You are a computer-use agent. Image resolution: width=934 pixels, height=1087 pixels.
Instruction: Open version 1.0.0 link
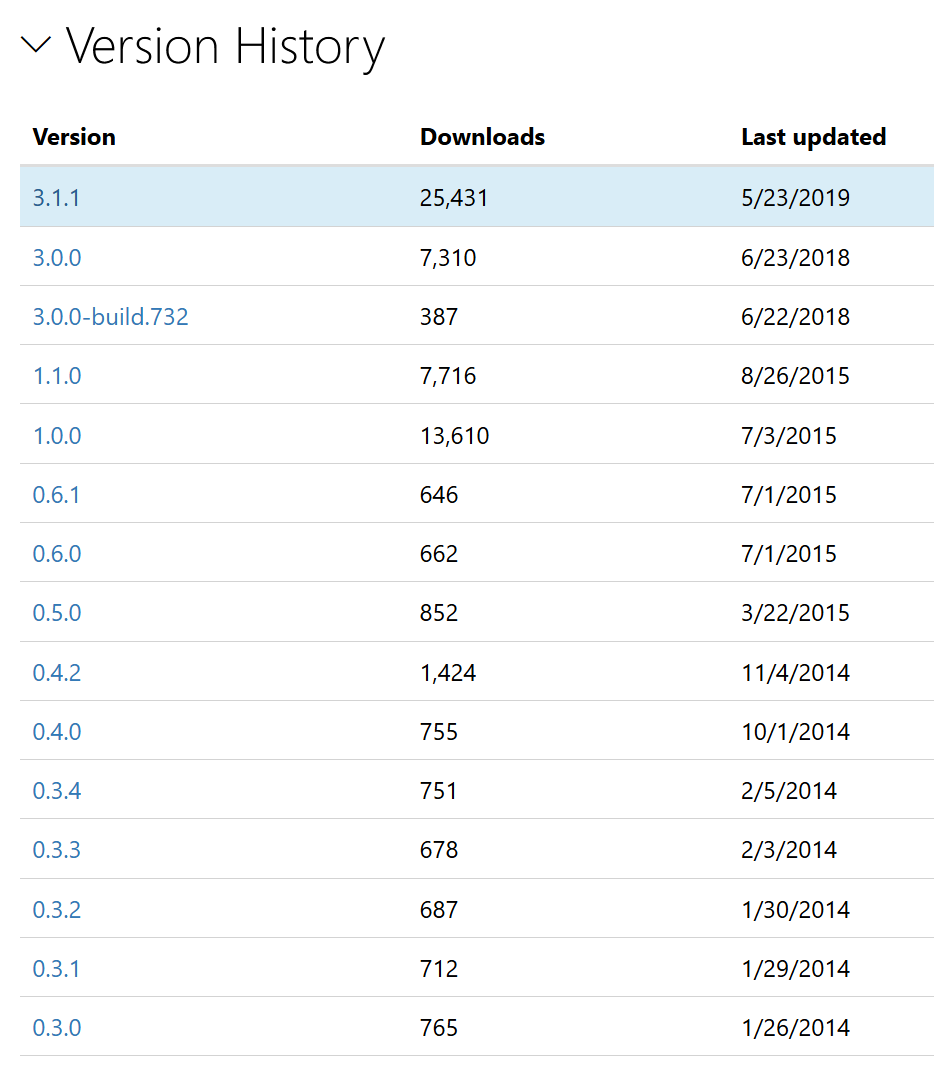[57, 436]
